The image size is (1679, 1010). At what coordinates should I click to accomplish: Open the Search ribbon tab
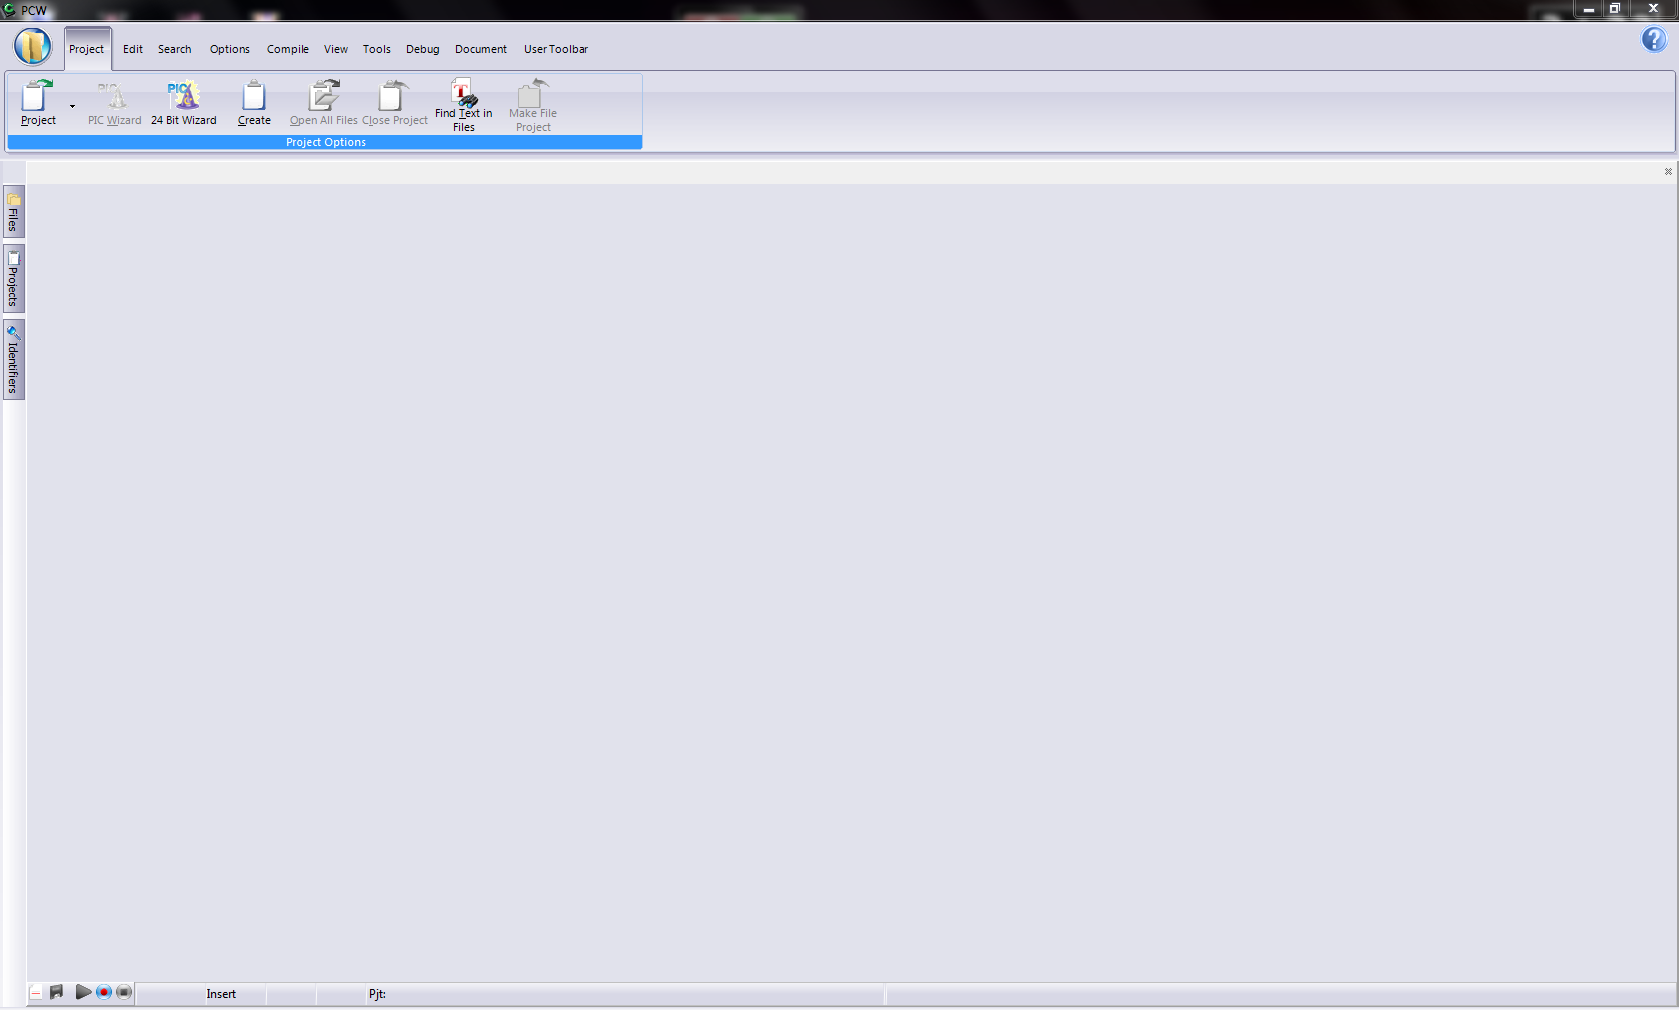coord(175,49)
